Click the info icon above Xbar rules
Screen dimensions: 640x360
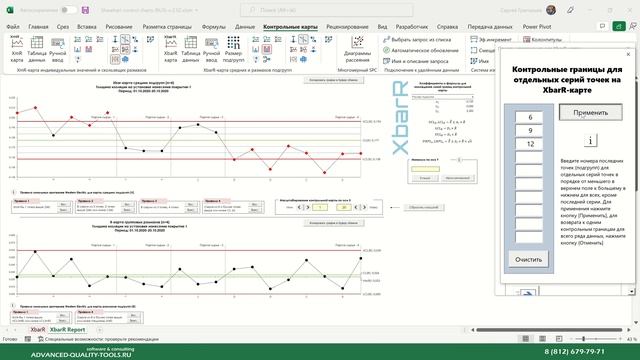(x=13, y=192)
